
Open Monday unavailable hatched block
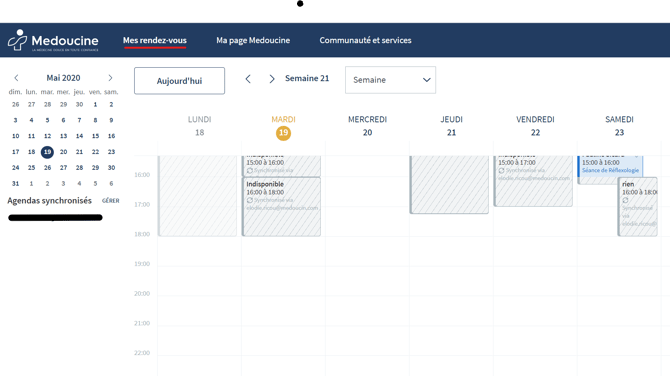point(197,196)
